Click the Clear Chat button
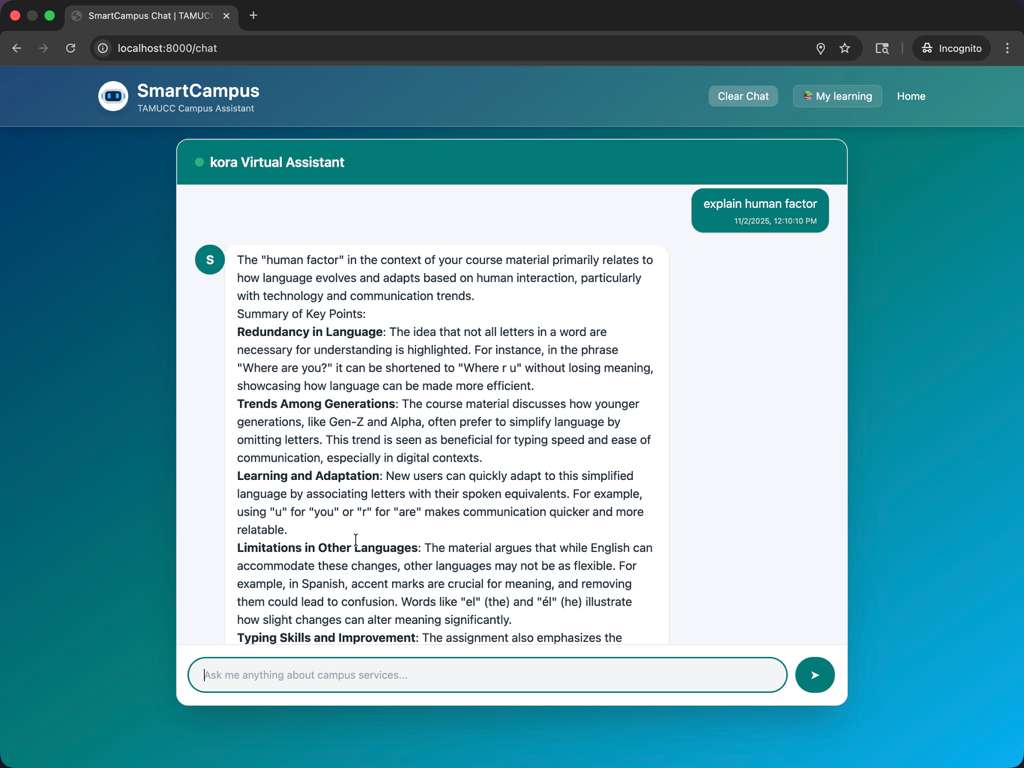The height and width of the screenshot is (768, 1024). pos(743,96)
